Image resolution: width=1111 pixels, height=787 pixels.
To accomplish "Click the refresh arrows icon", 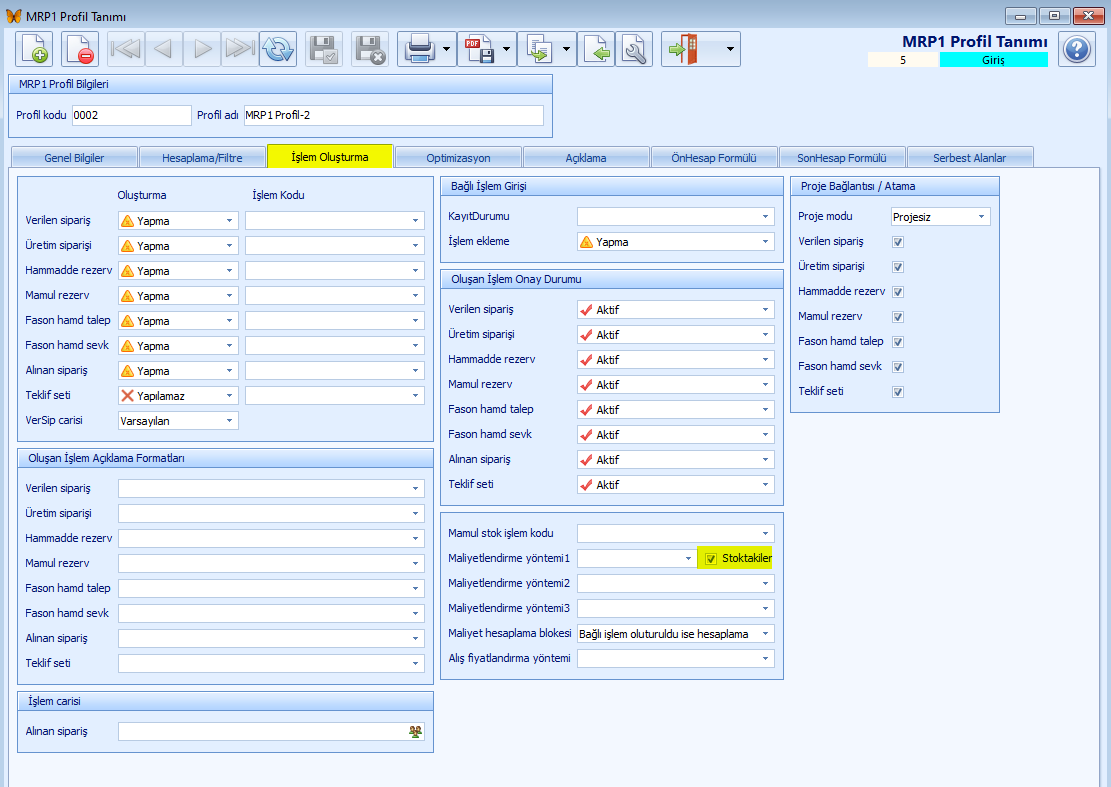I will coord(278,49).
